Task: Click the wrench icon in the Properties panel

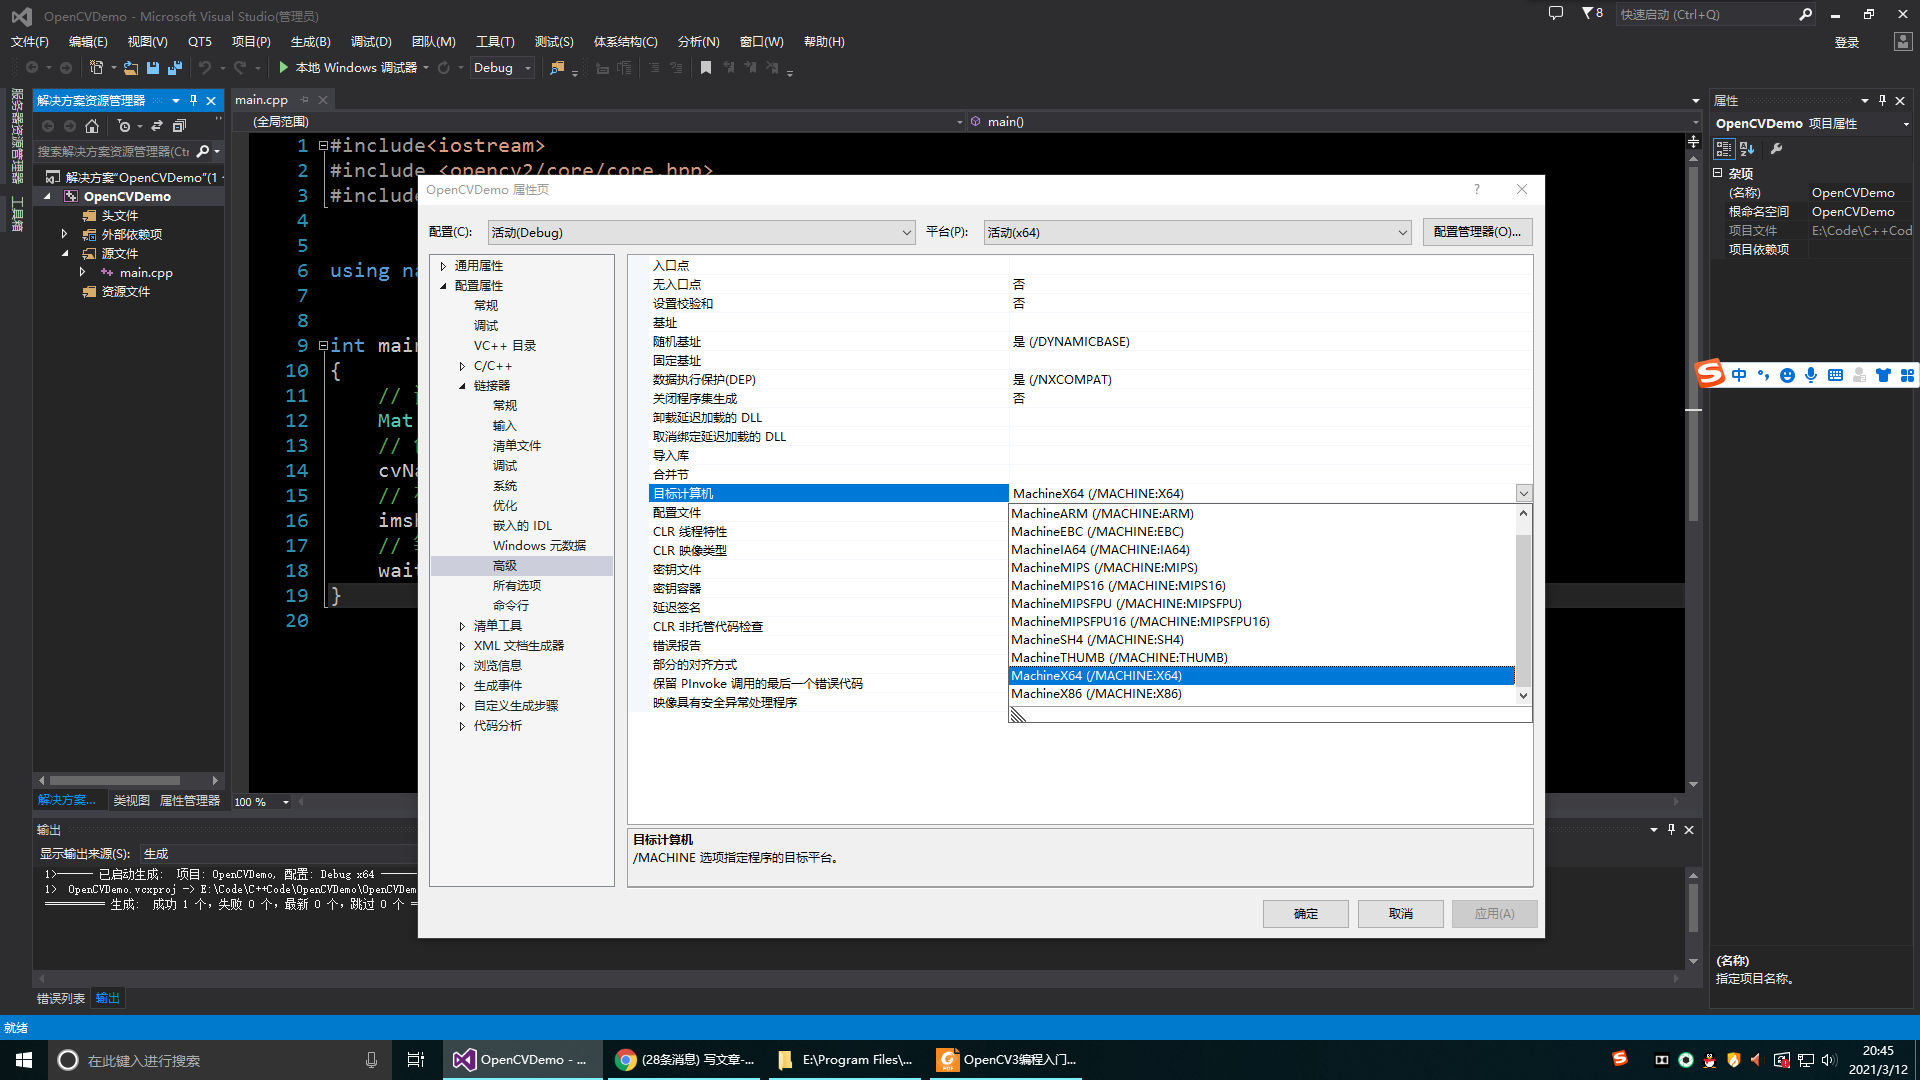Action: 1777,148
